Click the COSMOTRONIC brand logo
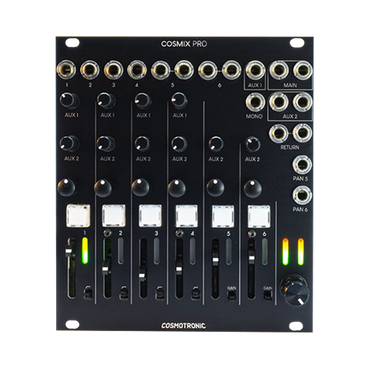370x370 pixels. [x=184, y=325]
